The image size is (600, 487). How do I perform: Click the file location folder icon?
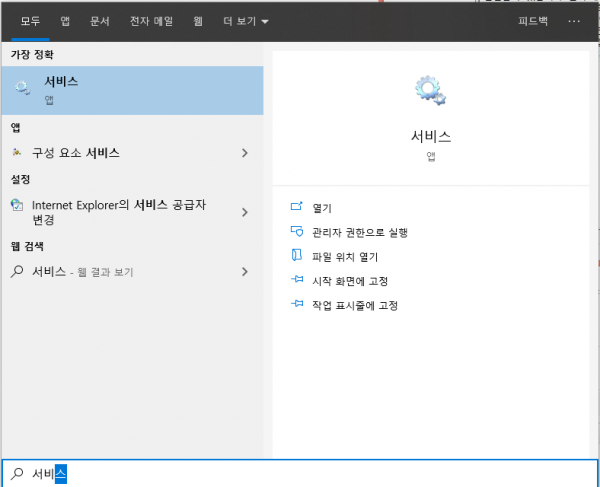(297, 255)
